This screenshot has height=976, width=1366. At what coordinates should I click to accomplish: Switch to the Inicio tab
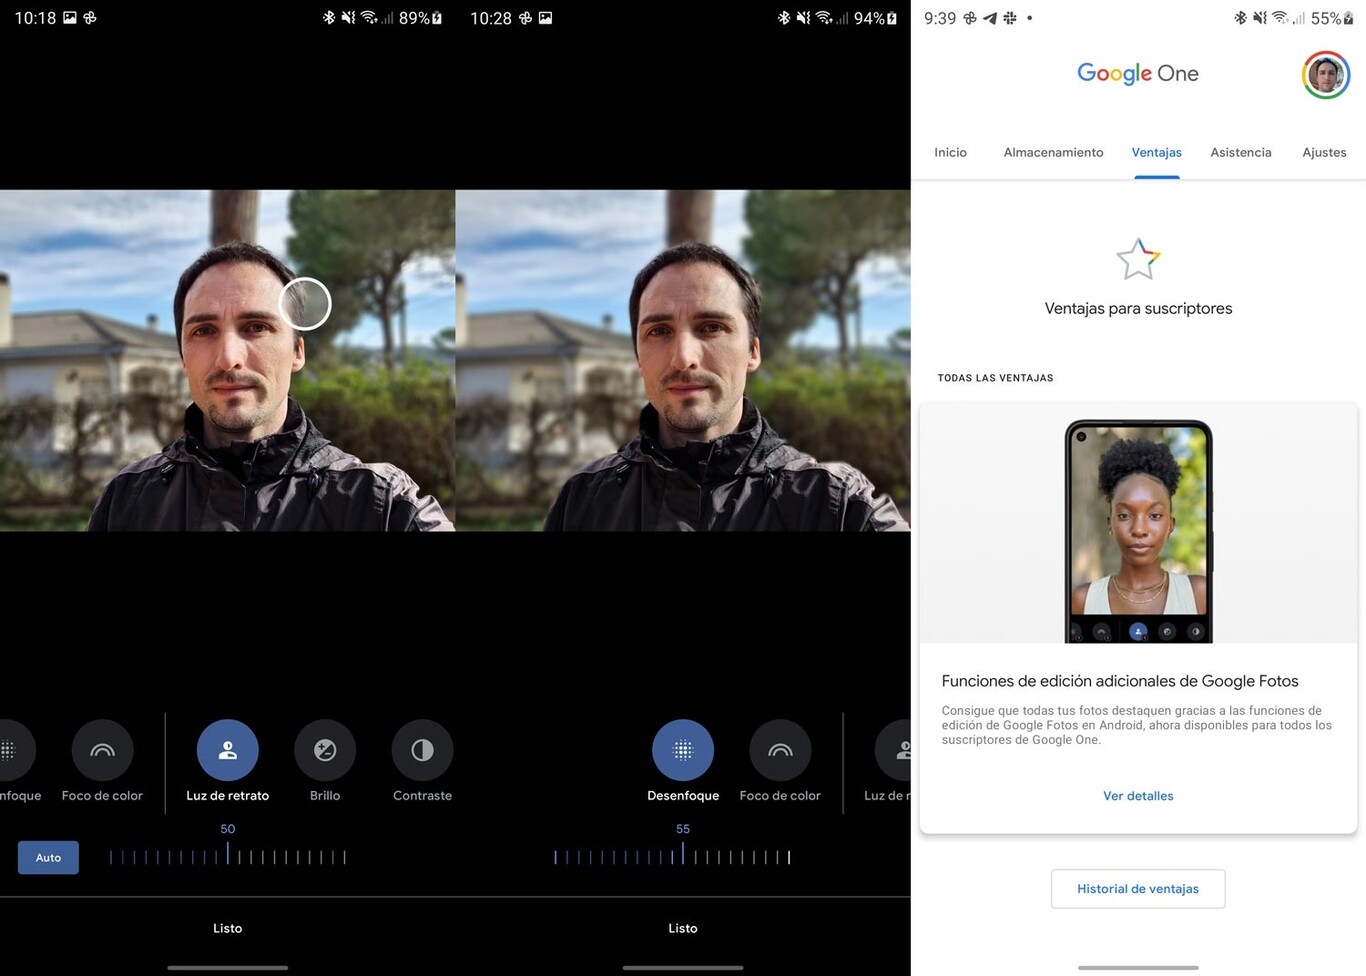click(x=950, y=152)
